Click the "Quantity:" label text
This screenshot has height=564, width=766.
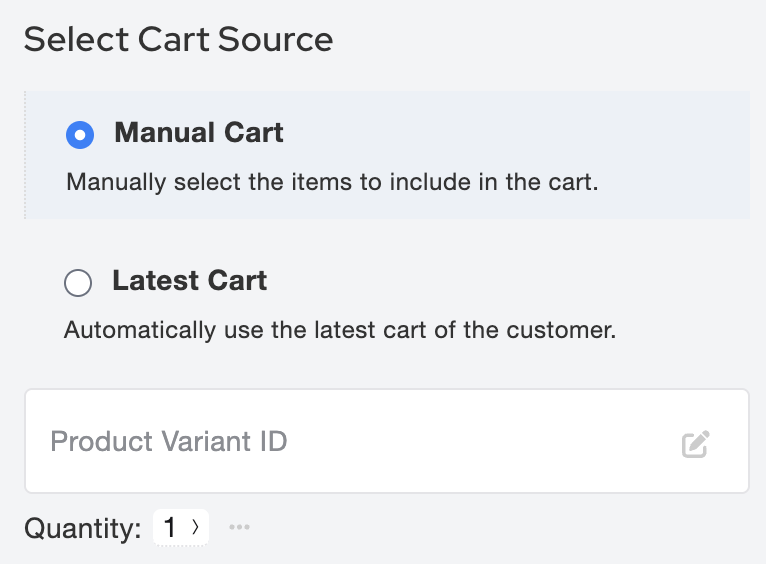click(x=83, y=528)
